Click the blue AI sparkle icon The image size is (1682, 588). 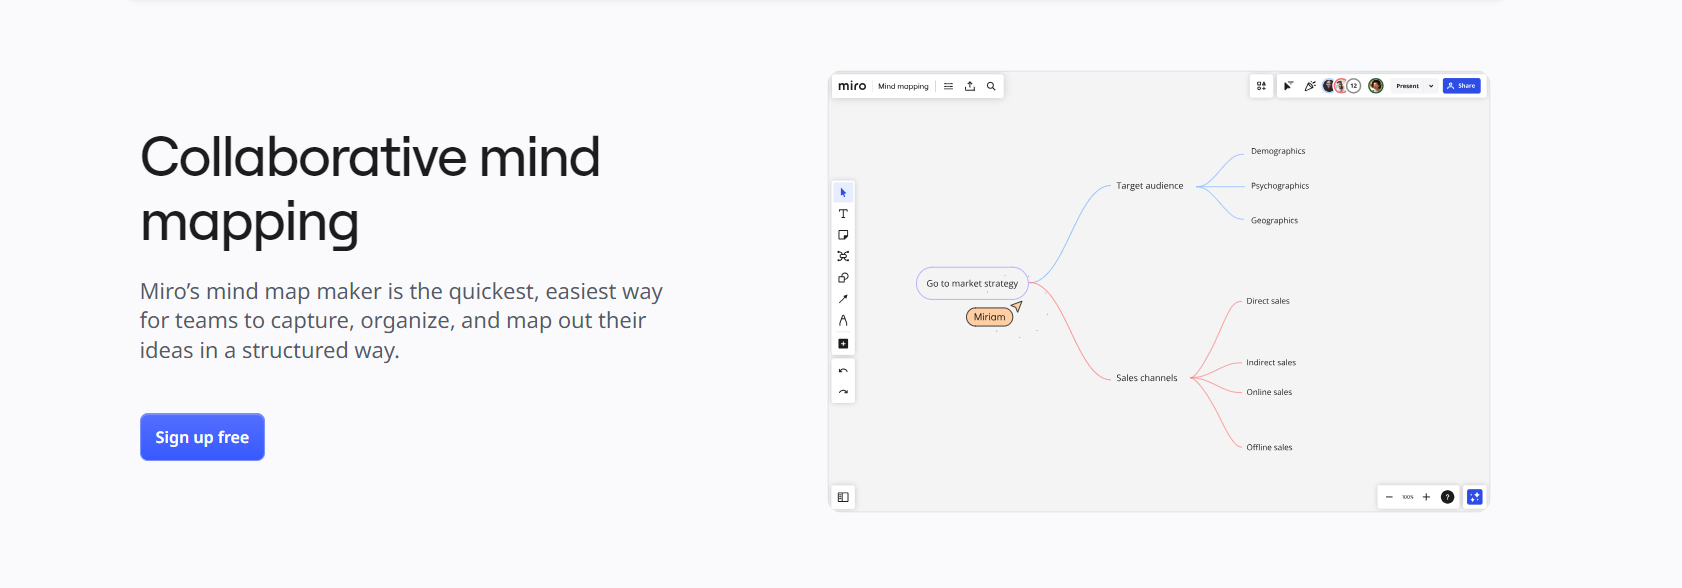(1475, 497)
